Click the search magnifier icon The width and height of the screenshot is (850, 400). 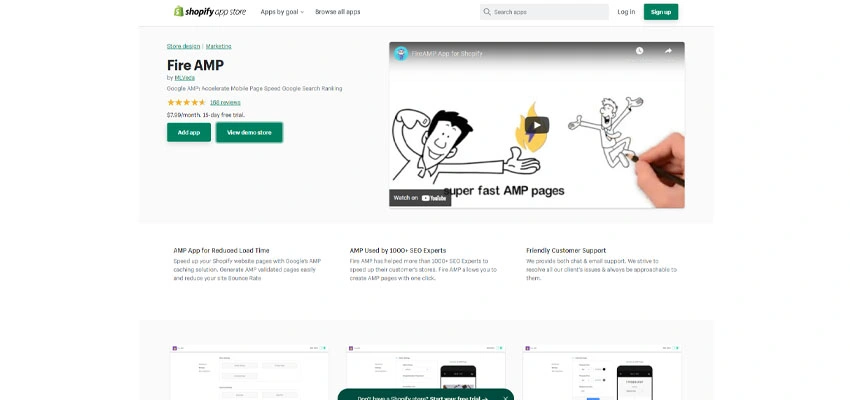coord(487,12)
